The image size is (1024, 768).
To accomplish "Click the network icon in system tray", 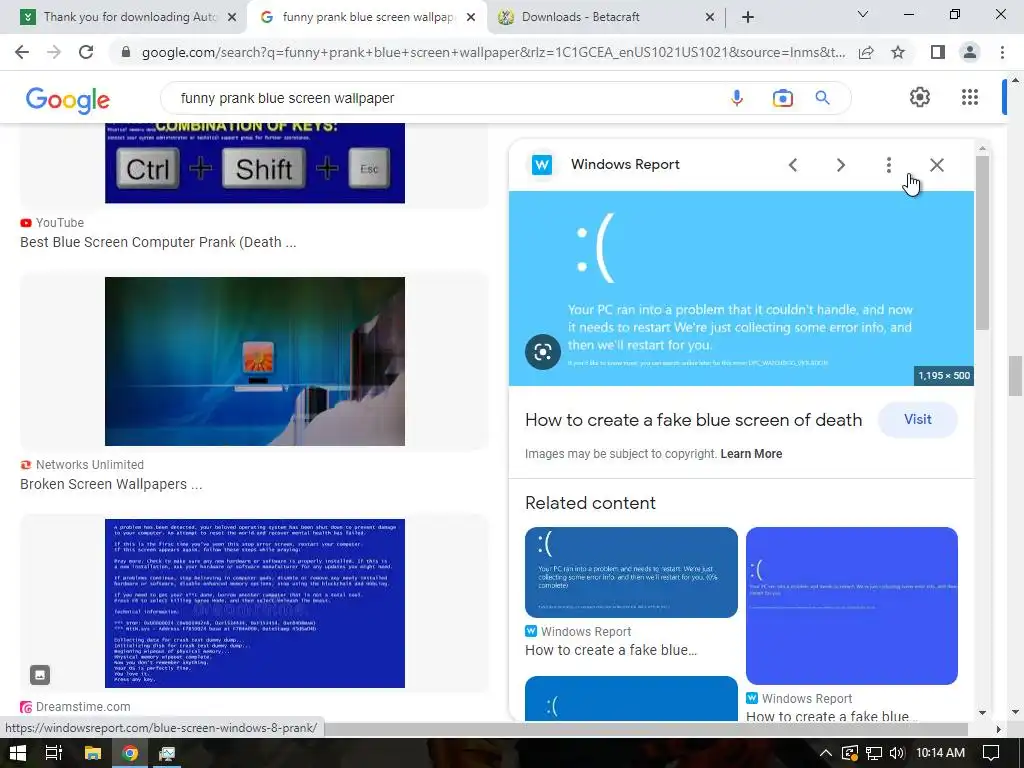I will click(x=873, y=753).
